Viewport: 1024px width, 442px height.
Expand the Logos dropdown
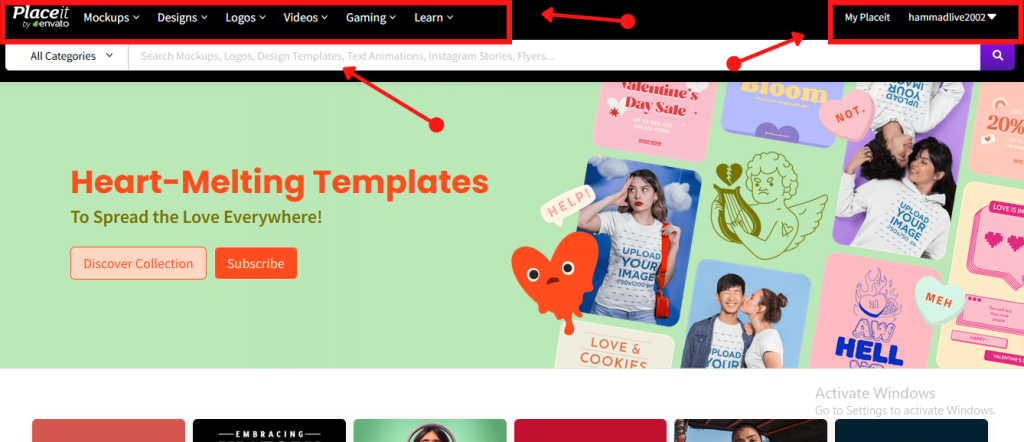(246, 18)
